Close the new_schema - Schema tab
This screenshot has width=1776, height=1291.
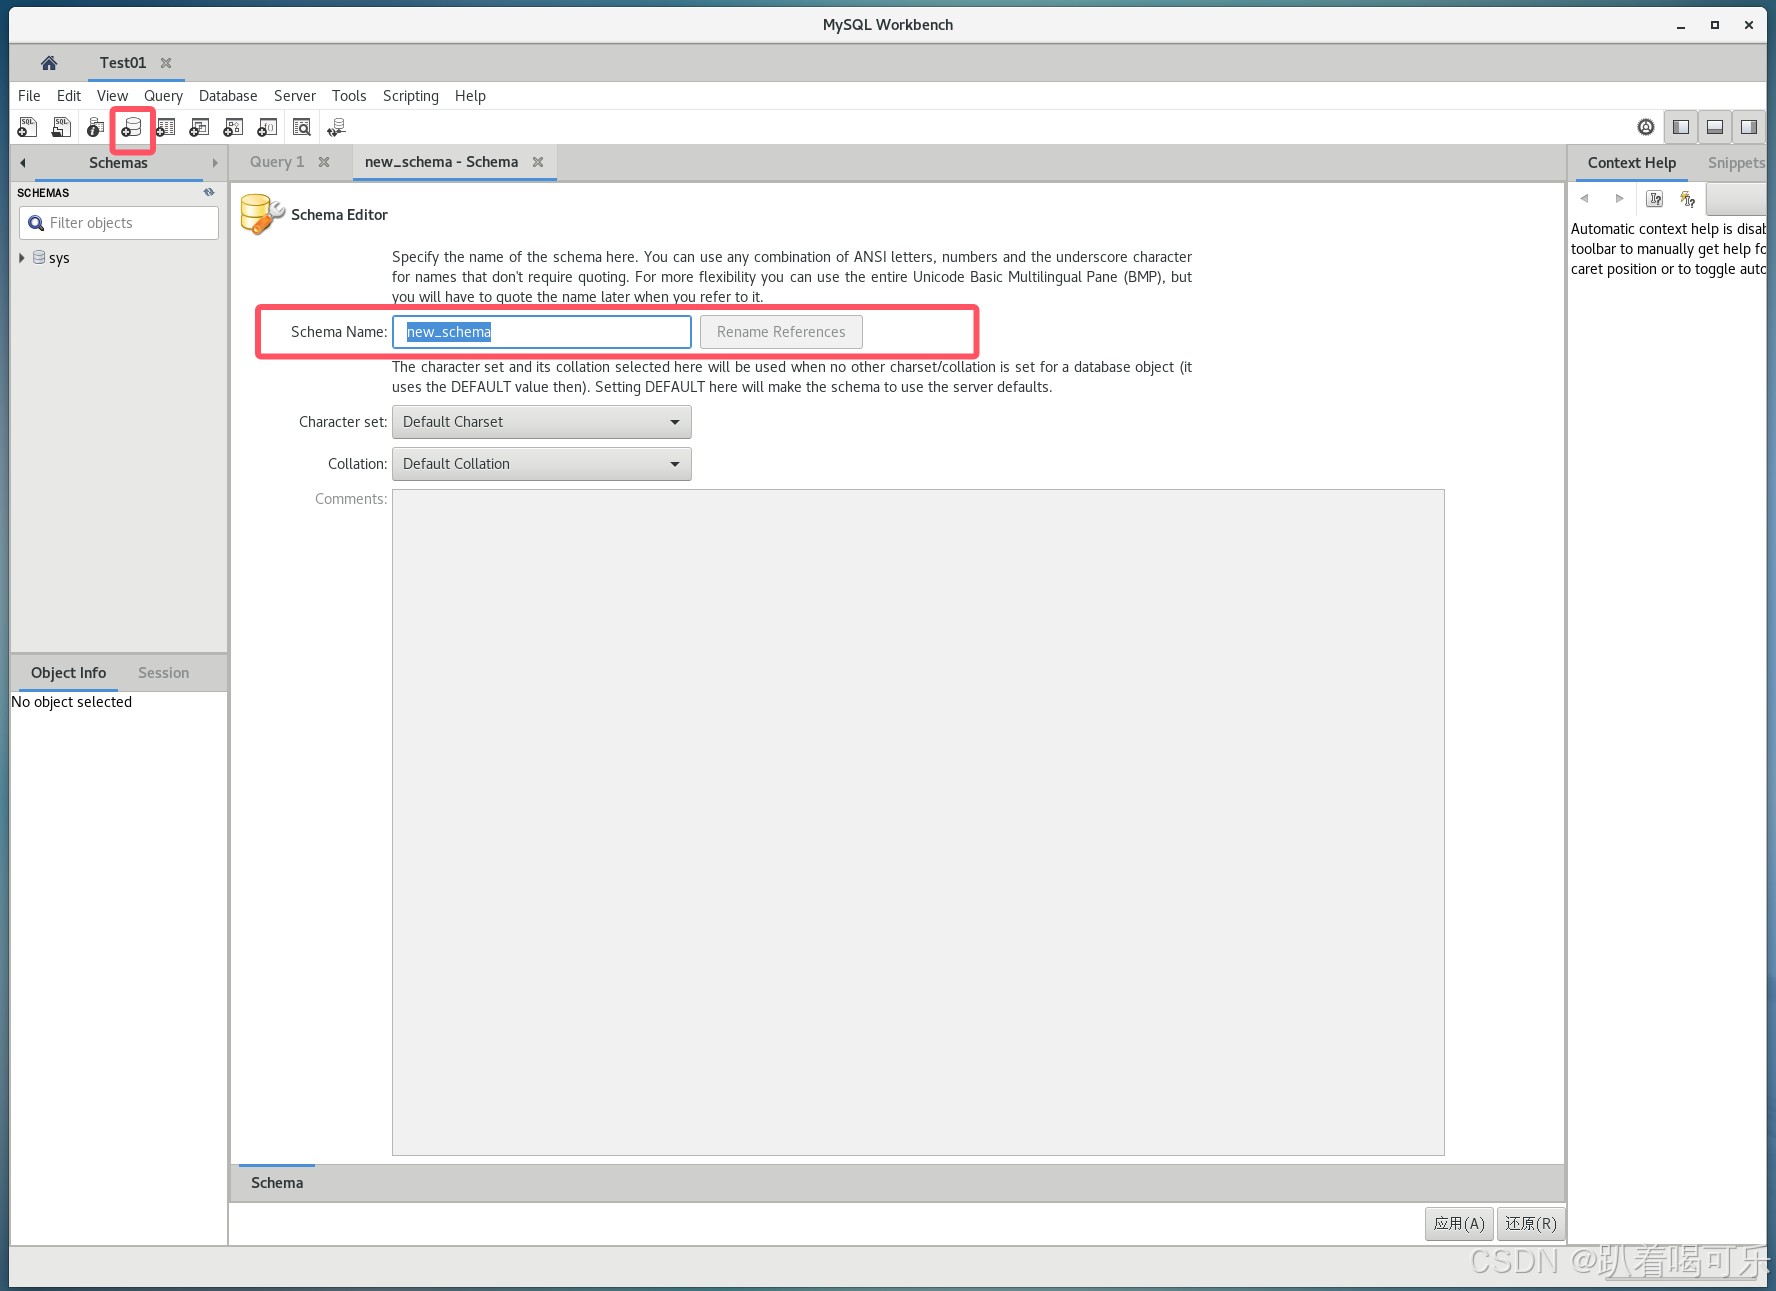click(538, 162)
